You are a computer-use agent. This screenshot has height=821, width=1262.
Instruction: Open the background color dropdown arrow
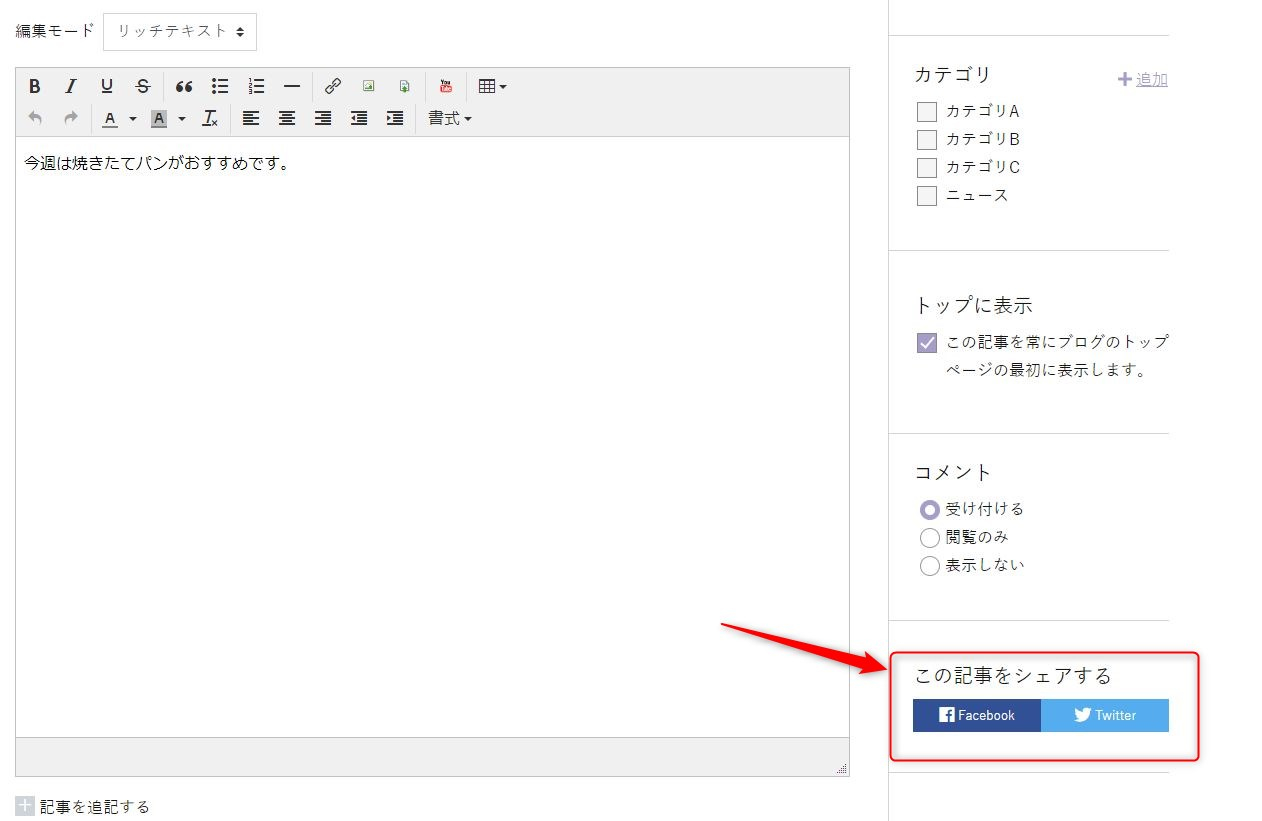click(x=182, y=118)
